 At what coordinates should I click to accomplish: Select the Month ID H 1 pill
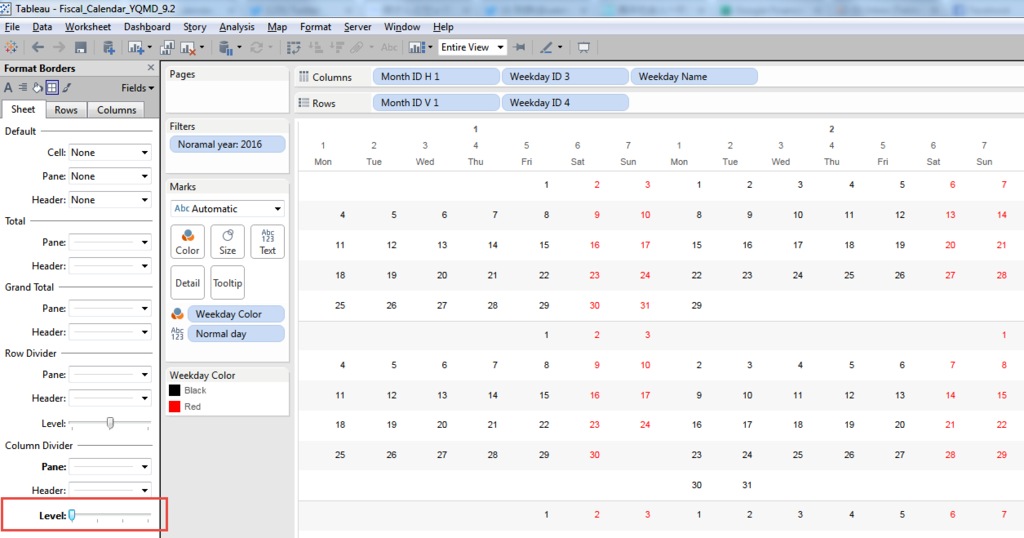(436, 76)
